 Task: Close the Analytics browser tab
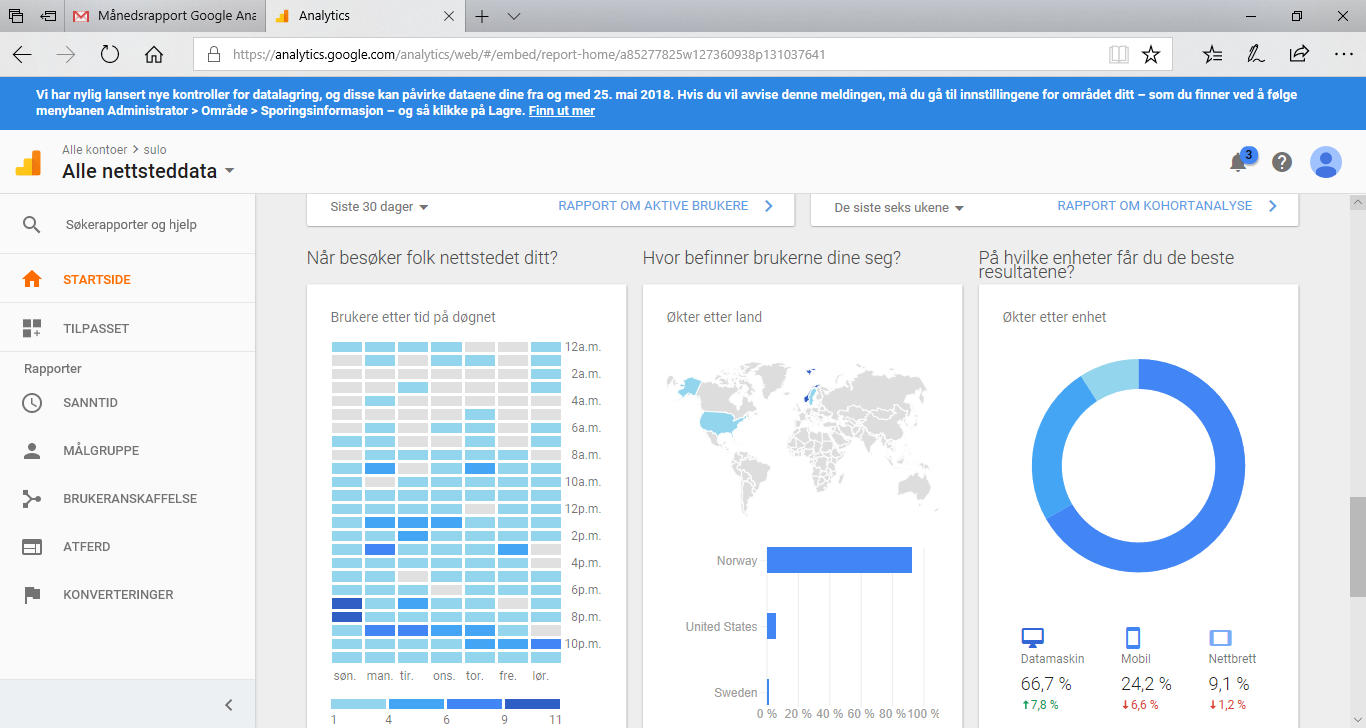pyautogui.click(x=449, y=16)
